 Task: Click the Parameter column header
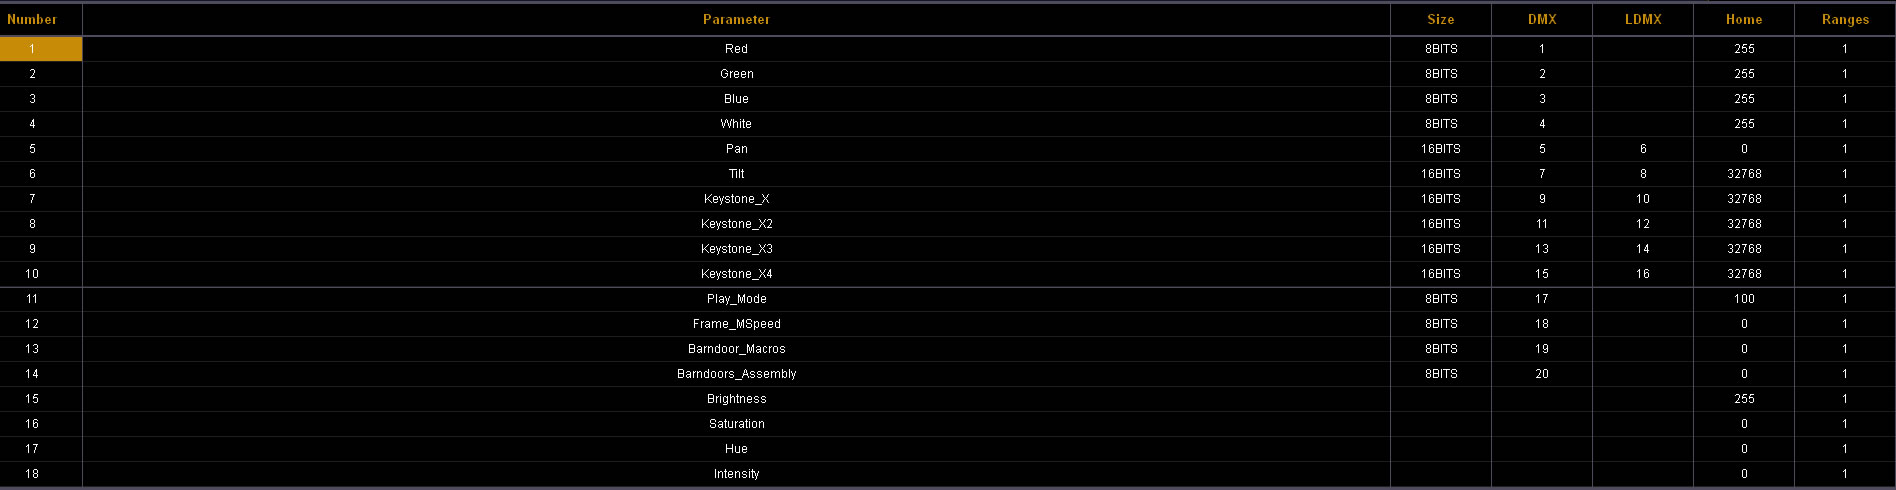(736, 19)
